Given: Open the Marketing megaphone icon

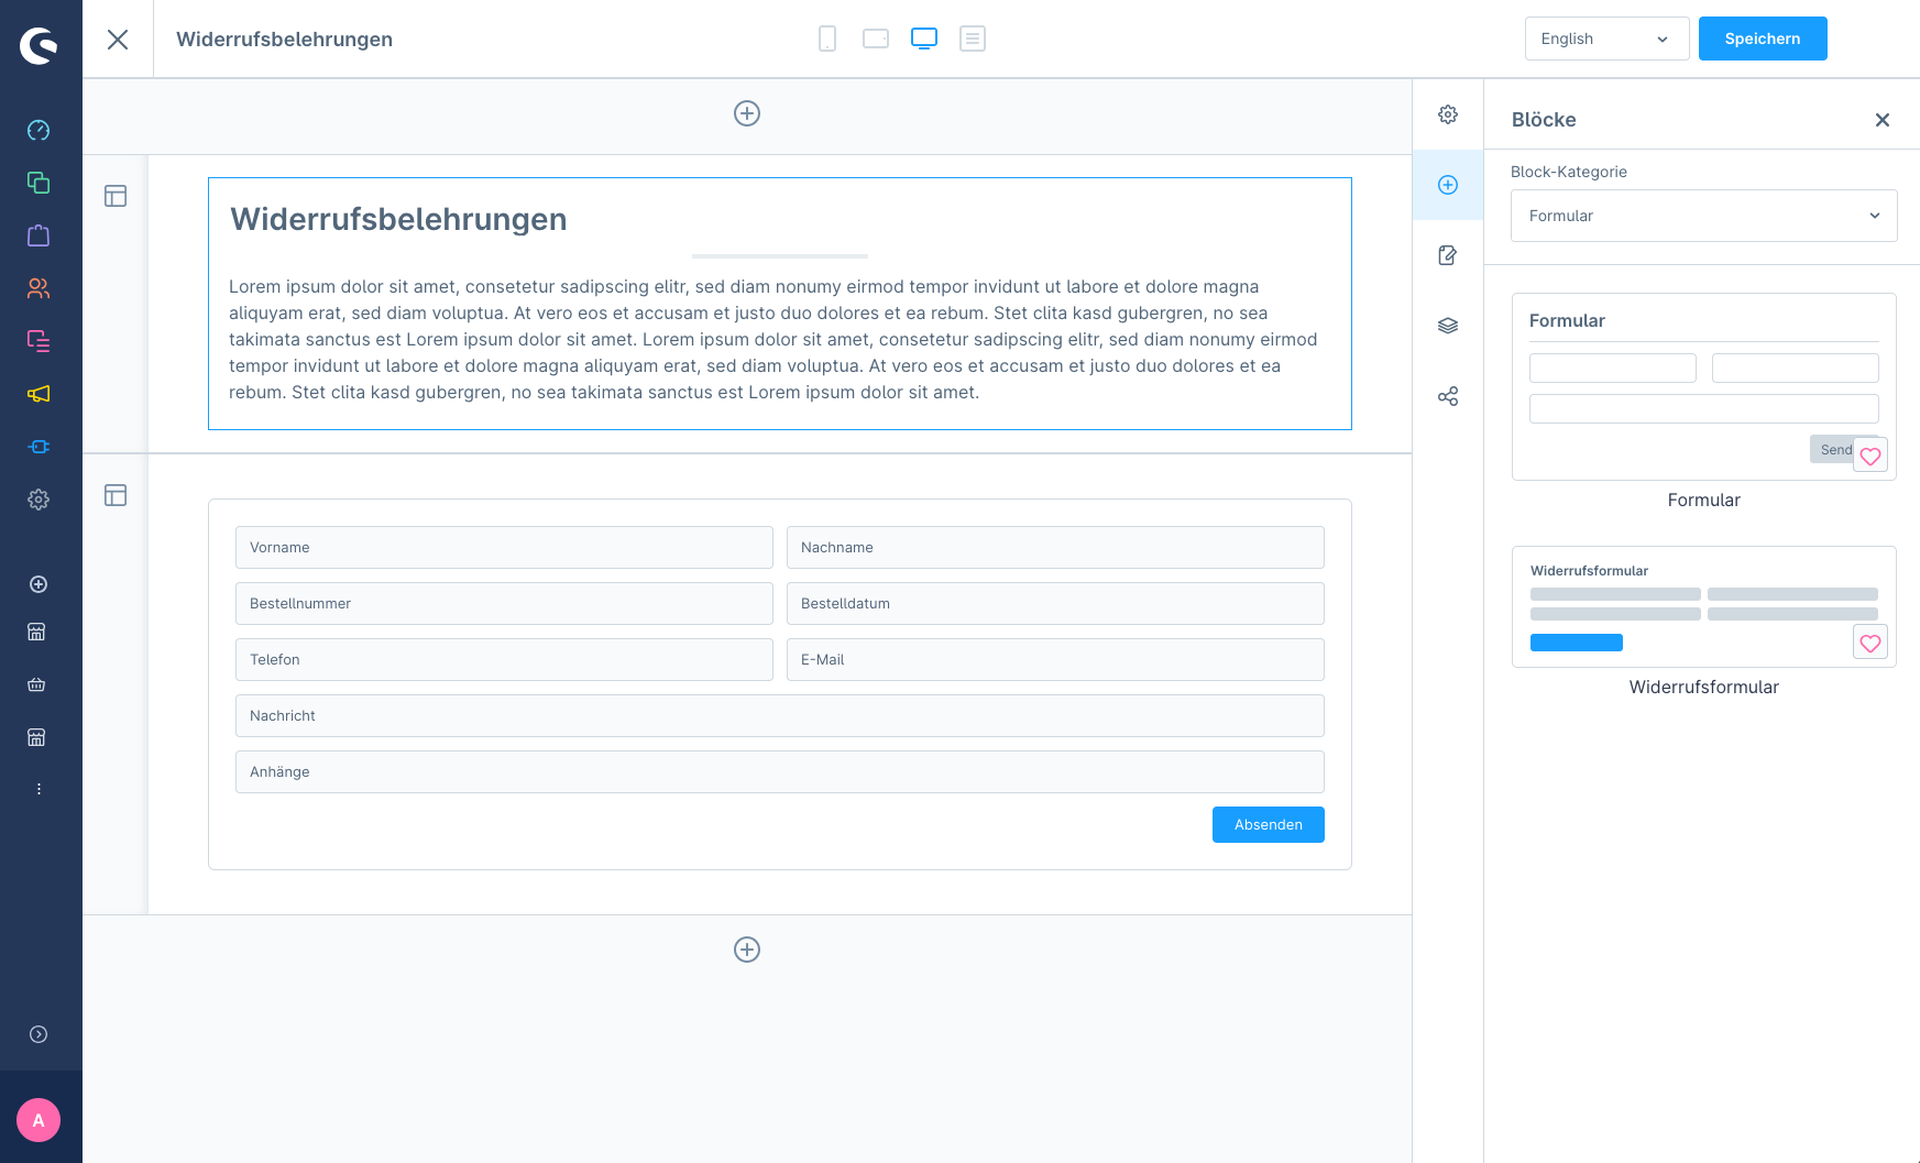Looking at the screenshot, I should tap(38, 394).
